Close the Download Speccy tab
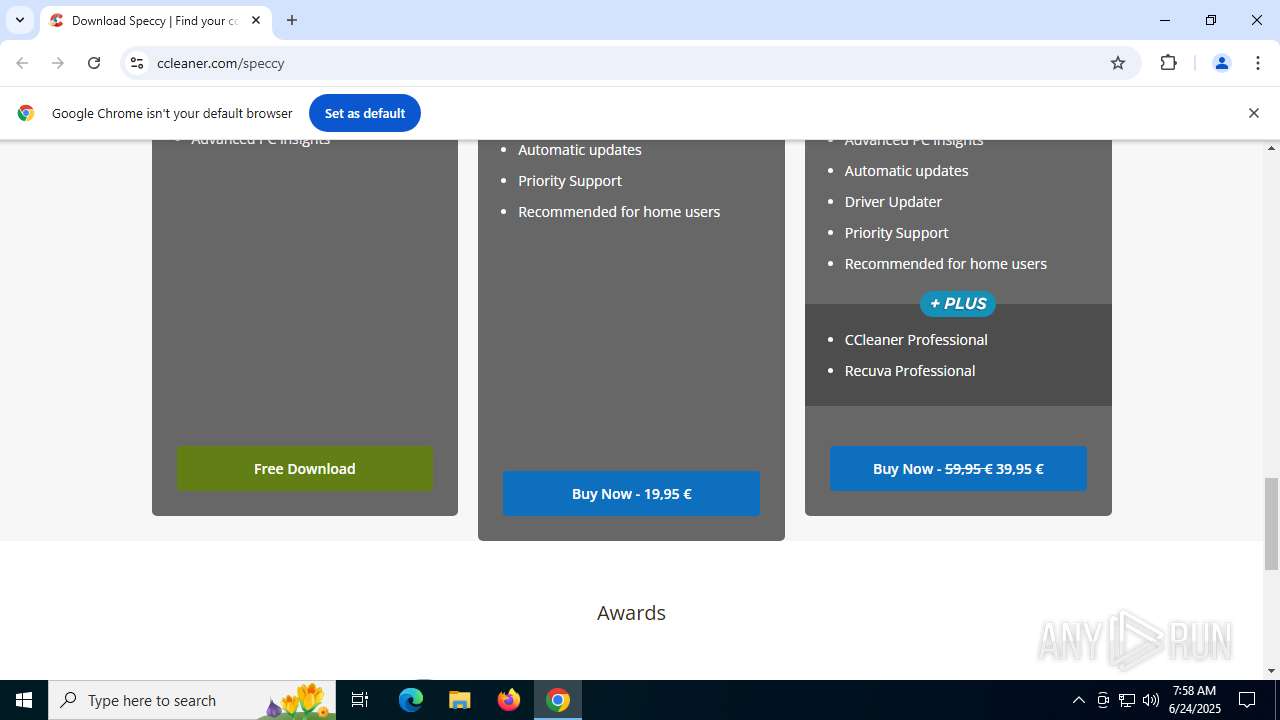Screen dimensions: 1280x720 [256, 20]
